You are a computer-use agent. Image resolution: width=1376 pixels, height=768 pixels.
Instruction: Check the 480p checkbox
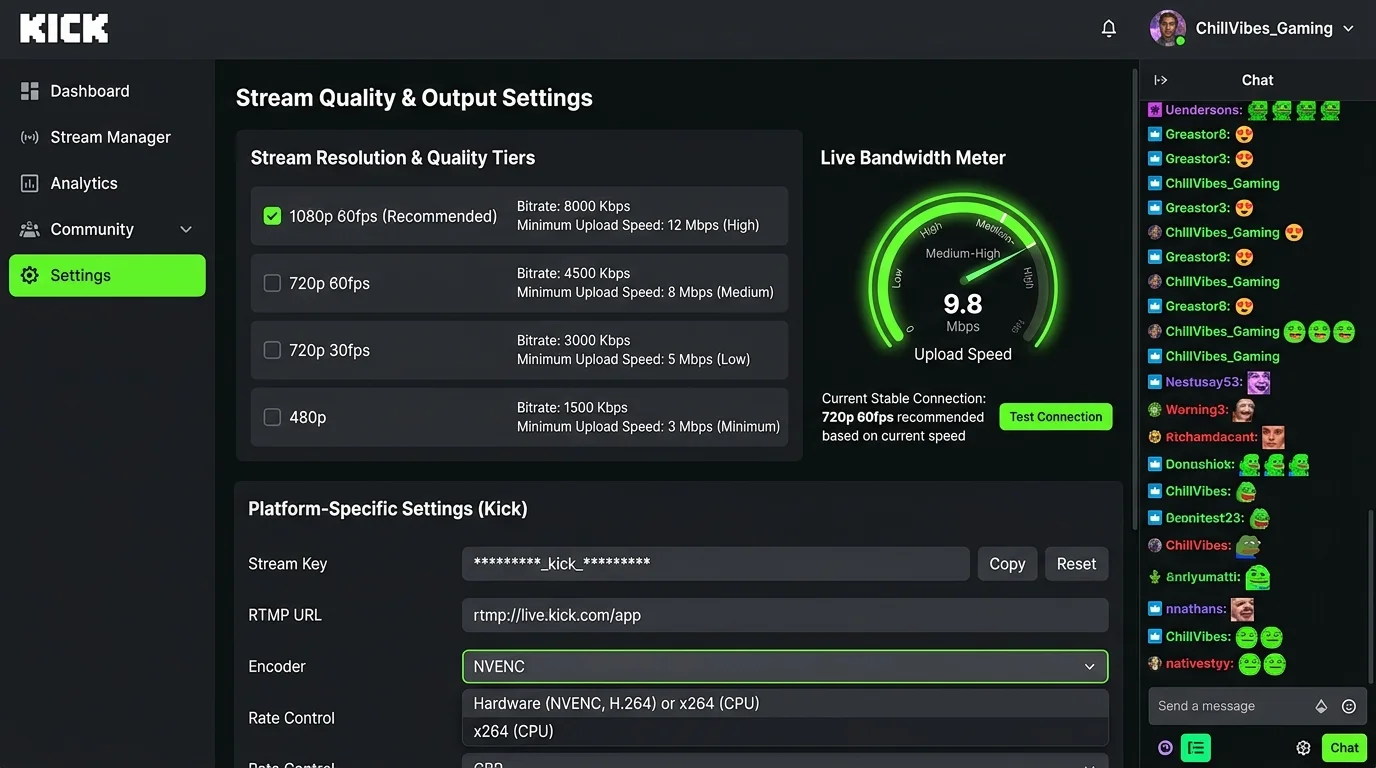pyautogui.click(x=272, y=417)
